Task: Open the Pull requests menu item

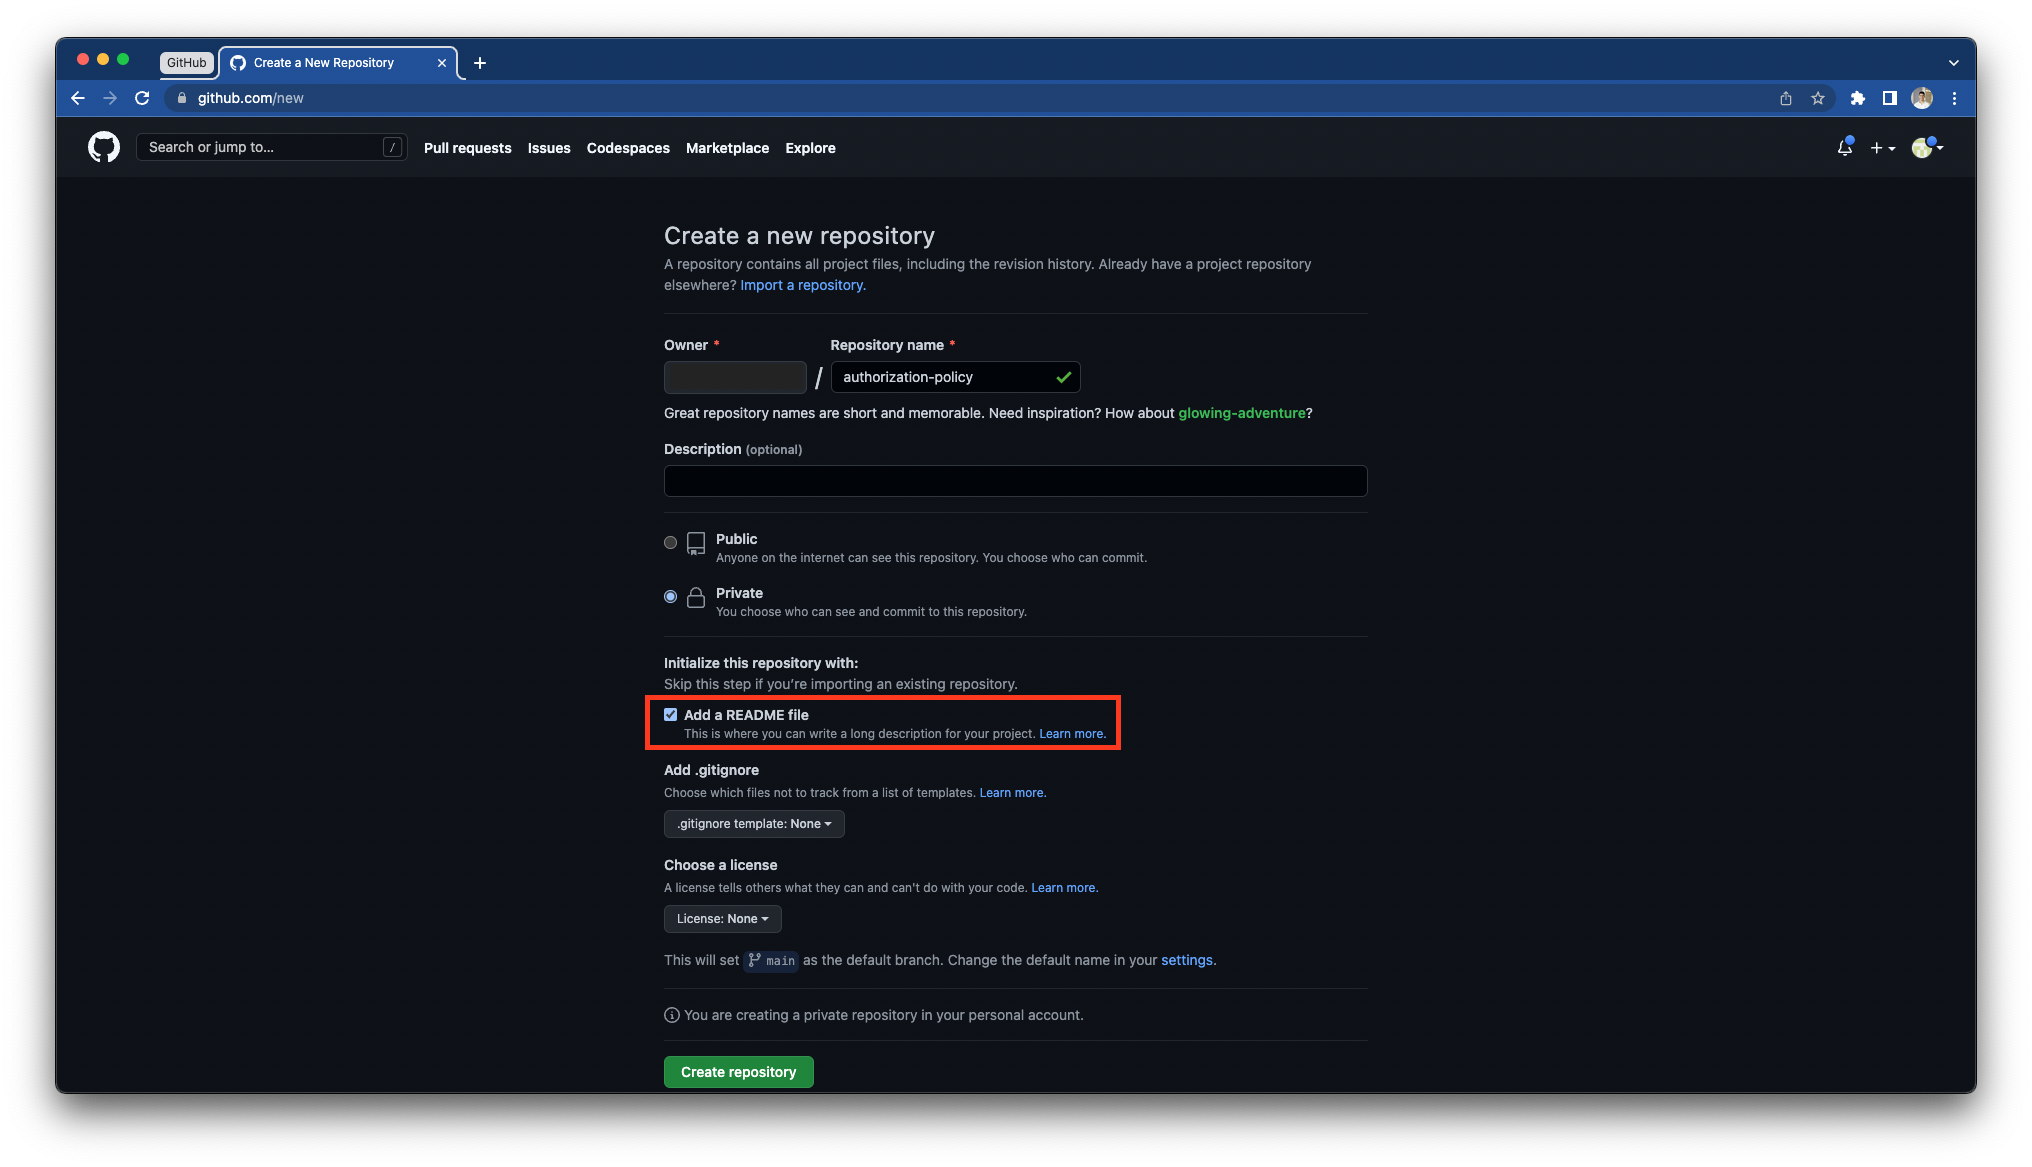Action: 468,147
